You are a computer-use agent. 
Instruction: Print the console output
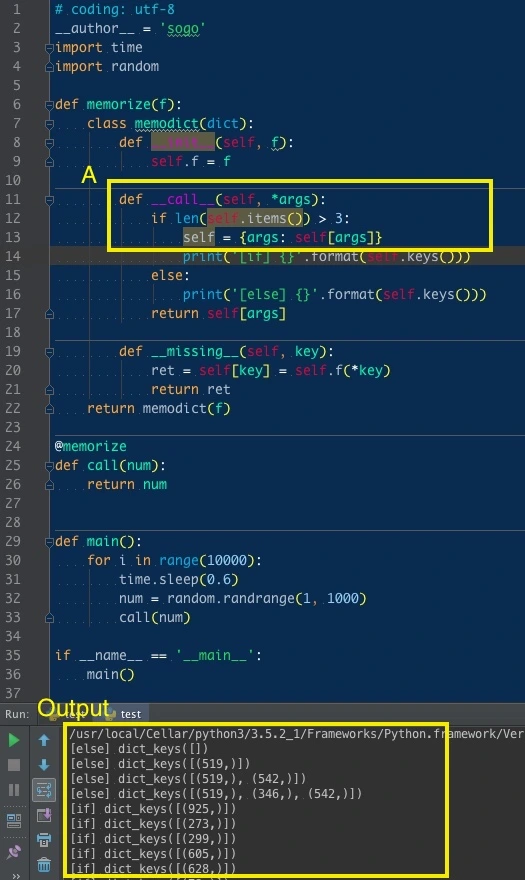point(44,840)
